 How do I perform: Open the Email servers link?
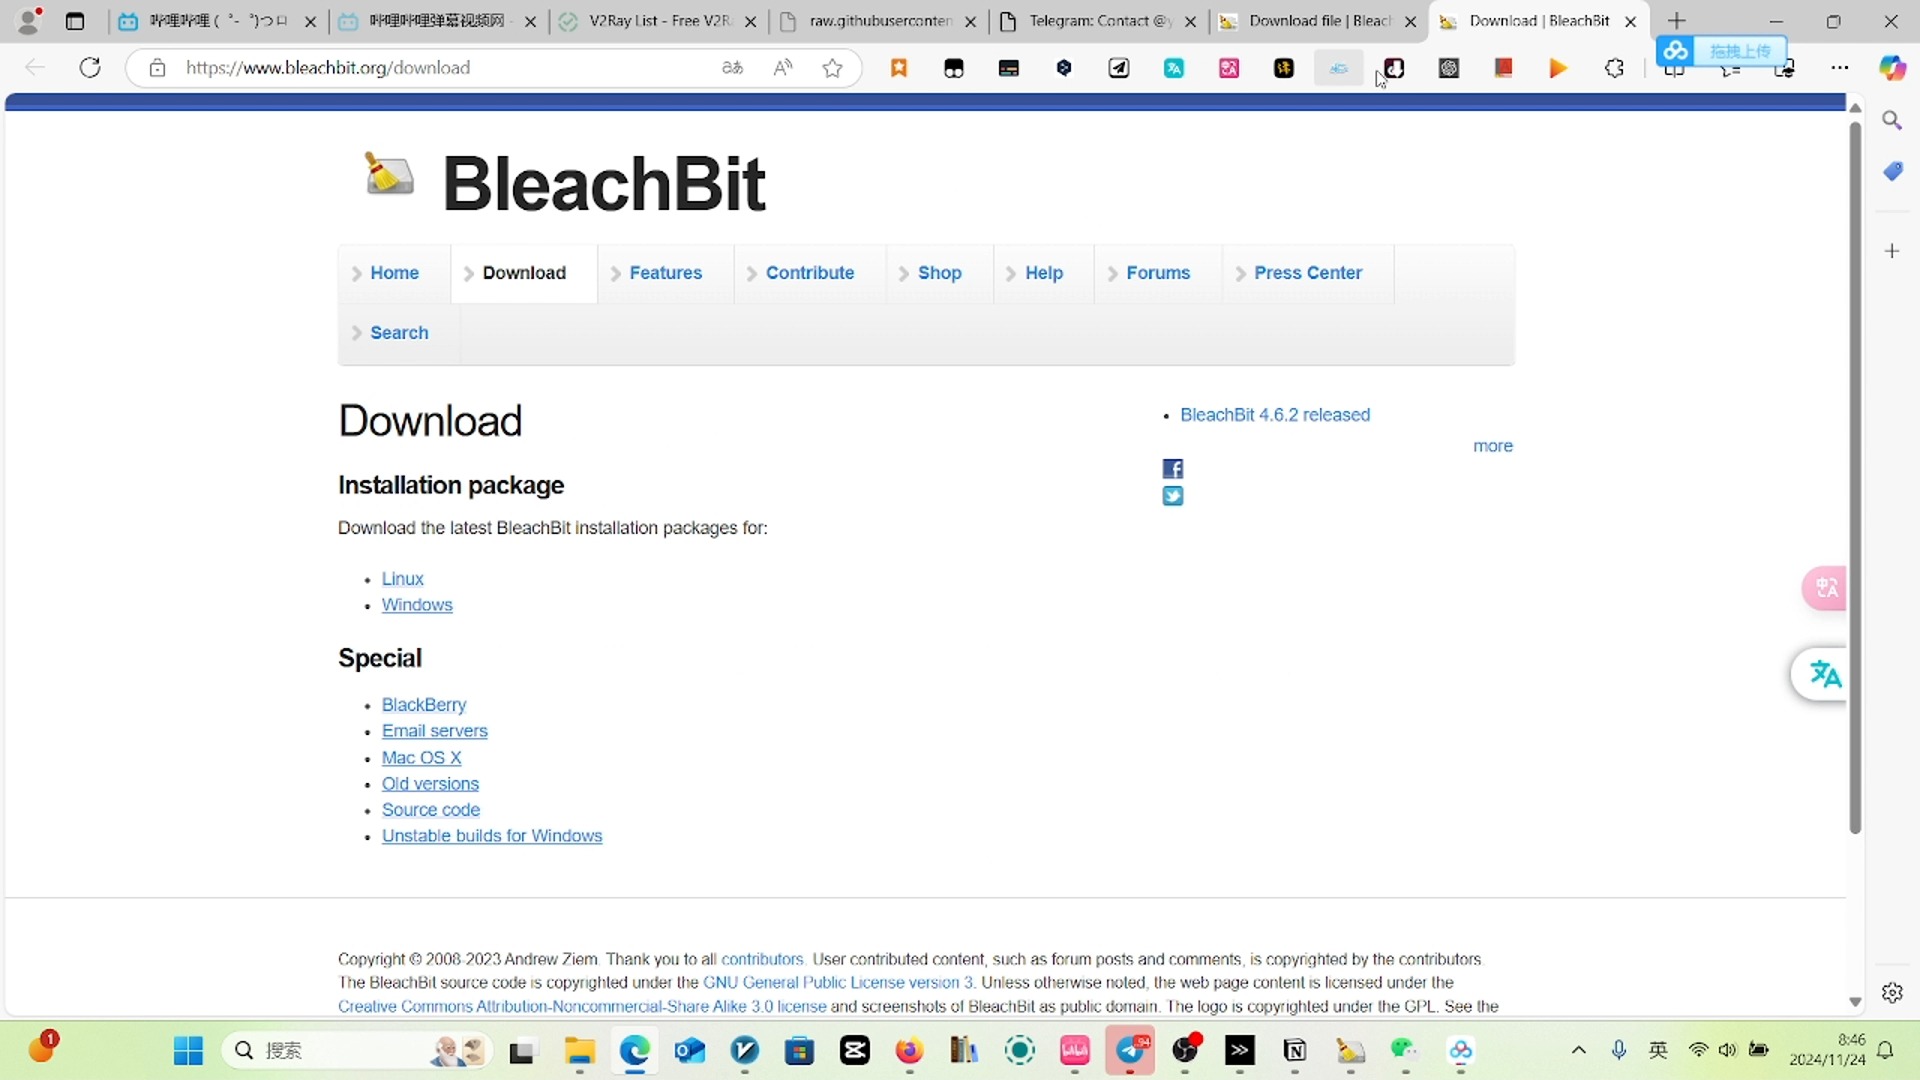(434, 731)
